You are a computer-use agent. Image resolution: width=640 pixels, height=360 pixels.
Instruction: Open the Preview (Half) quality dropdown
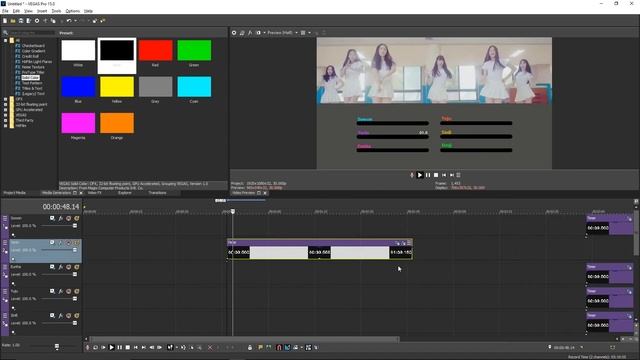(x=296, y=33)
